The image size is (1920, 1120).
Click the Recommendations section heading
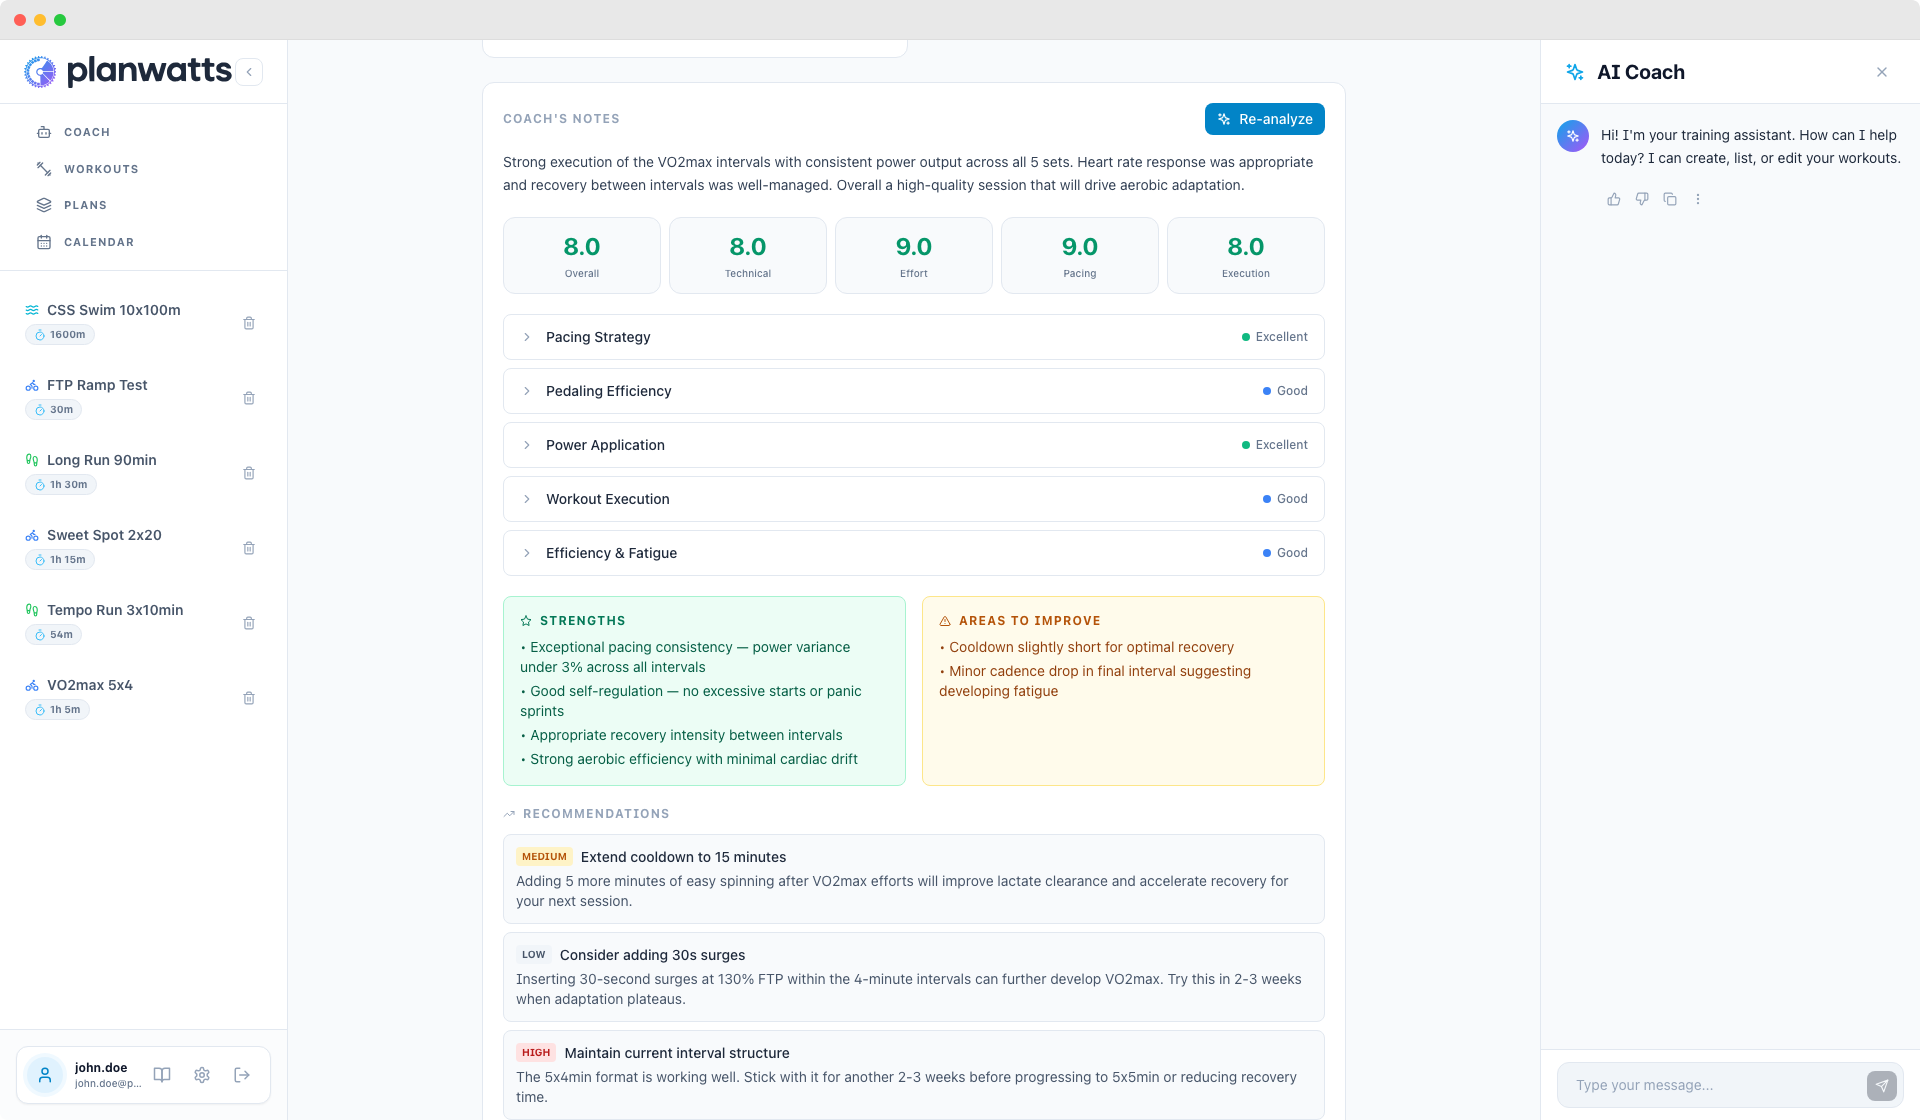coord(596,814)
